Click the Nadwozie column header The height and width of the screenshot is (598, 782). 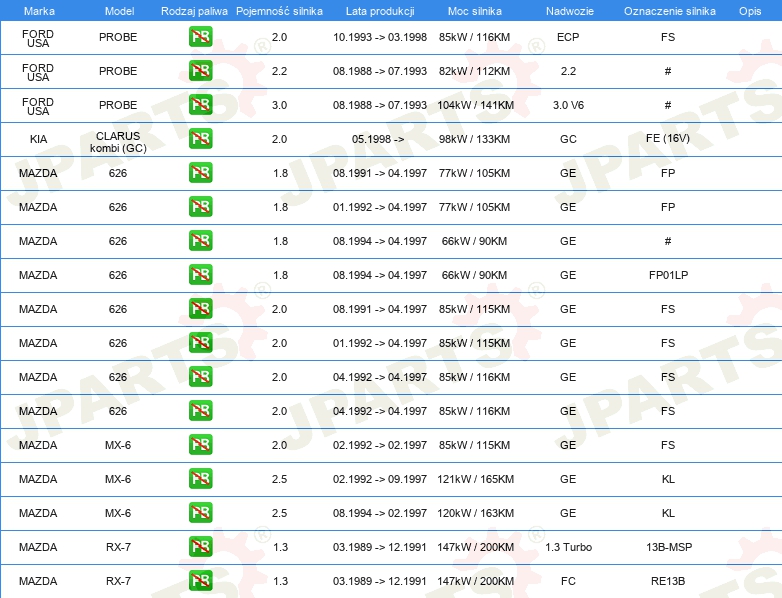click(x=570, y=11)
